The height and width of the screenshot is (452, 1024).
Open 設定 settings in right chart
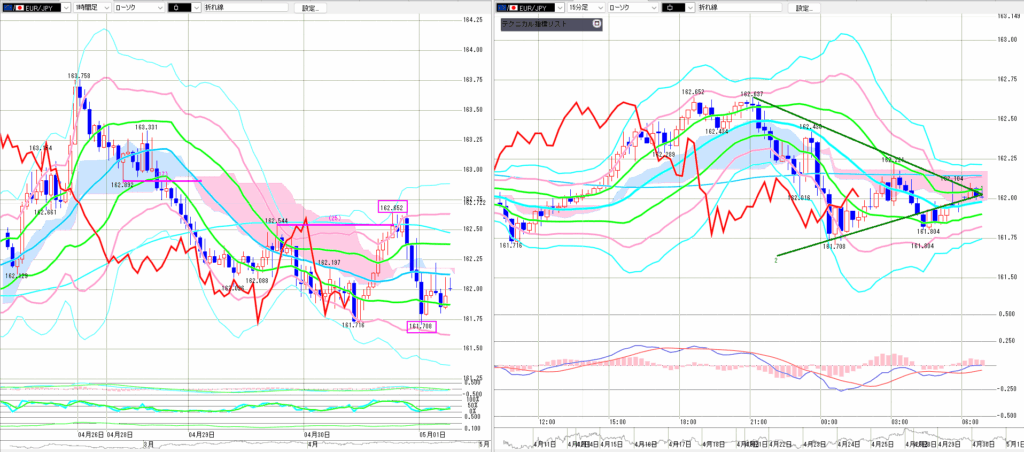click(805, 8)
